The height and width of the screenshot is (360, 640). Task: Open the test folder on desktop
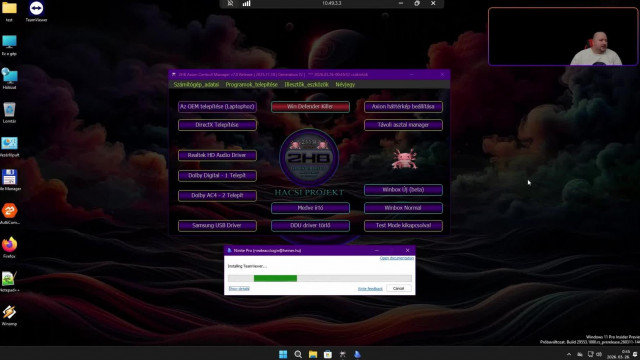click(9, 11)
